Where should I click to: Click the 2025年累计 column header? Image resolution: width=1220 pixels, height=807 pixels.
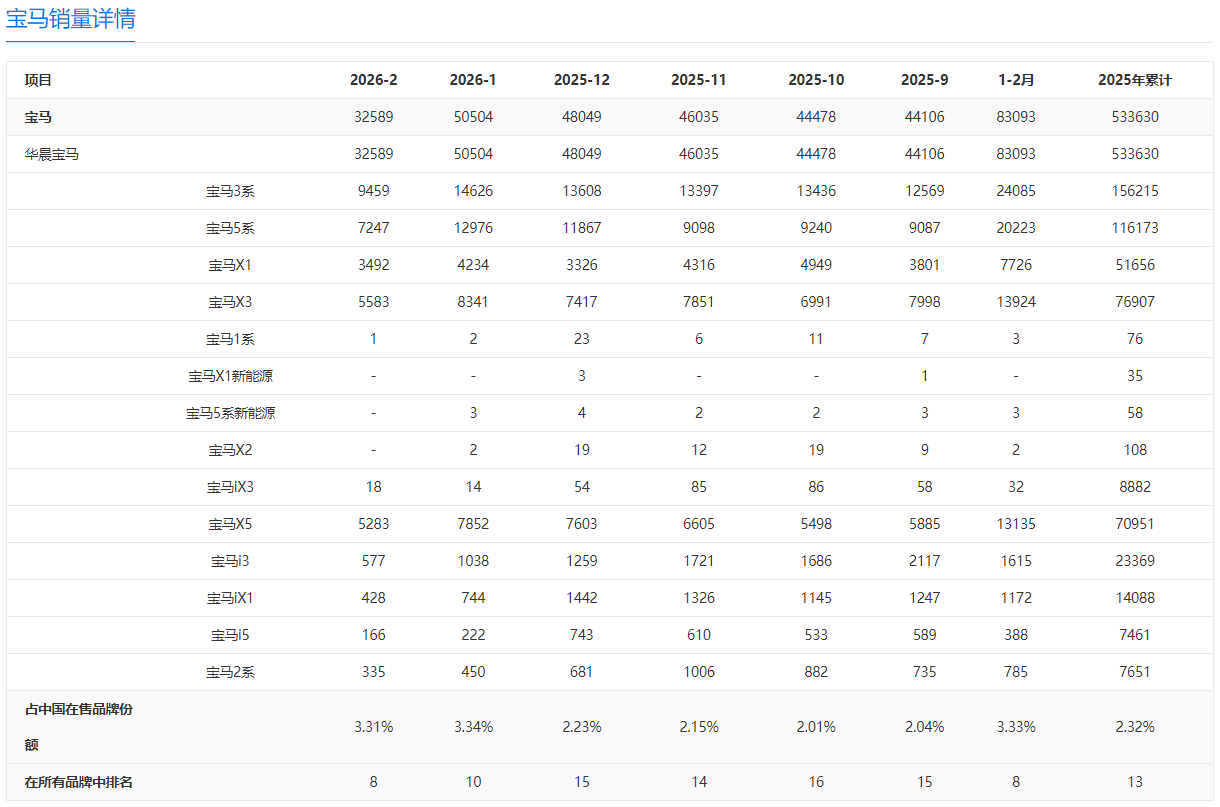pyautogui.click(x=1135, y=80)
